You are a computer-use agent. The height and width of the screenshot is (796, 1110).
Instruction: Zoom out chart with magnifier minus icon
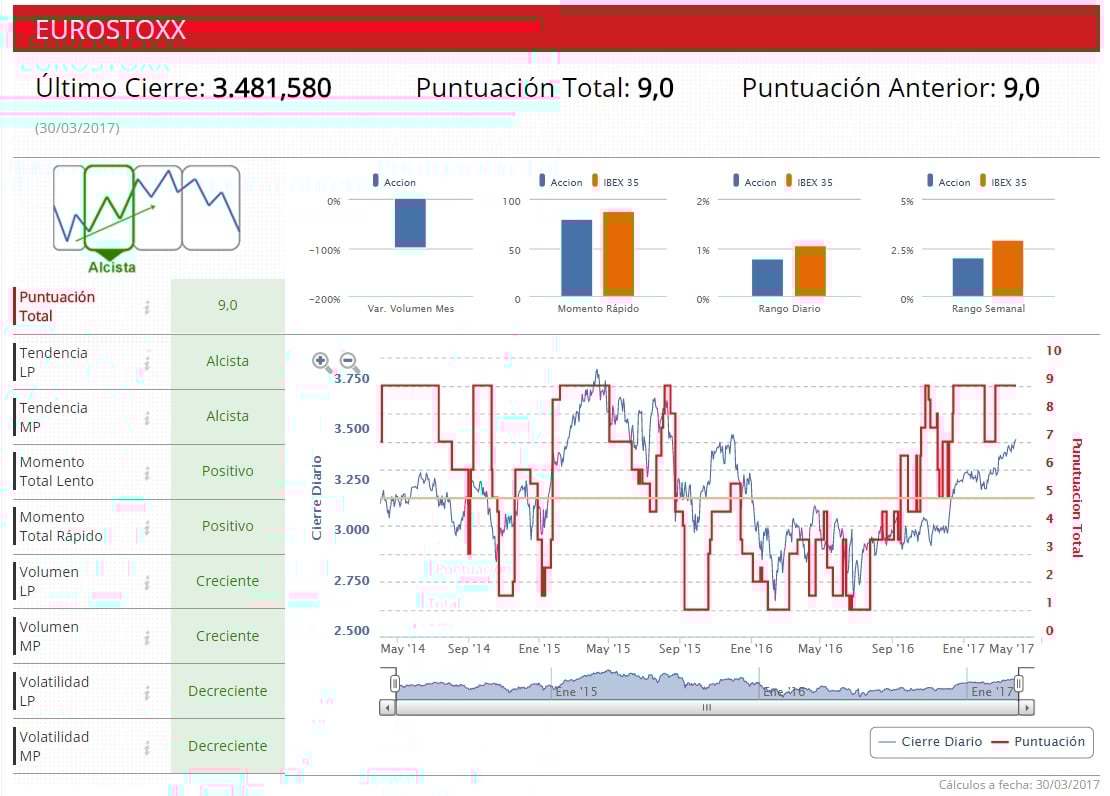[349, 362]
